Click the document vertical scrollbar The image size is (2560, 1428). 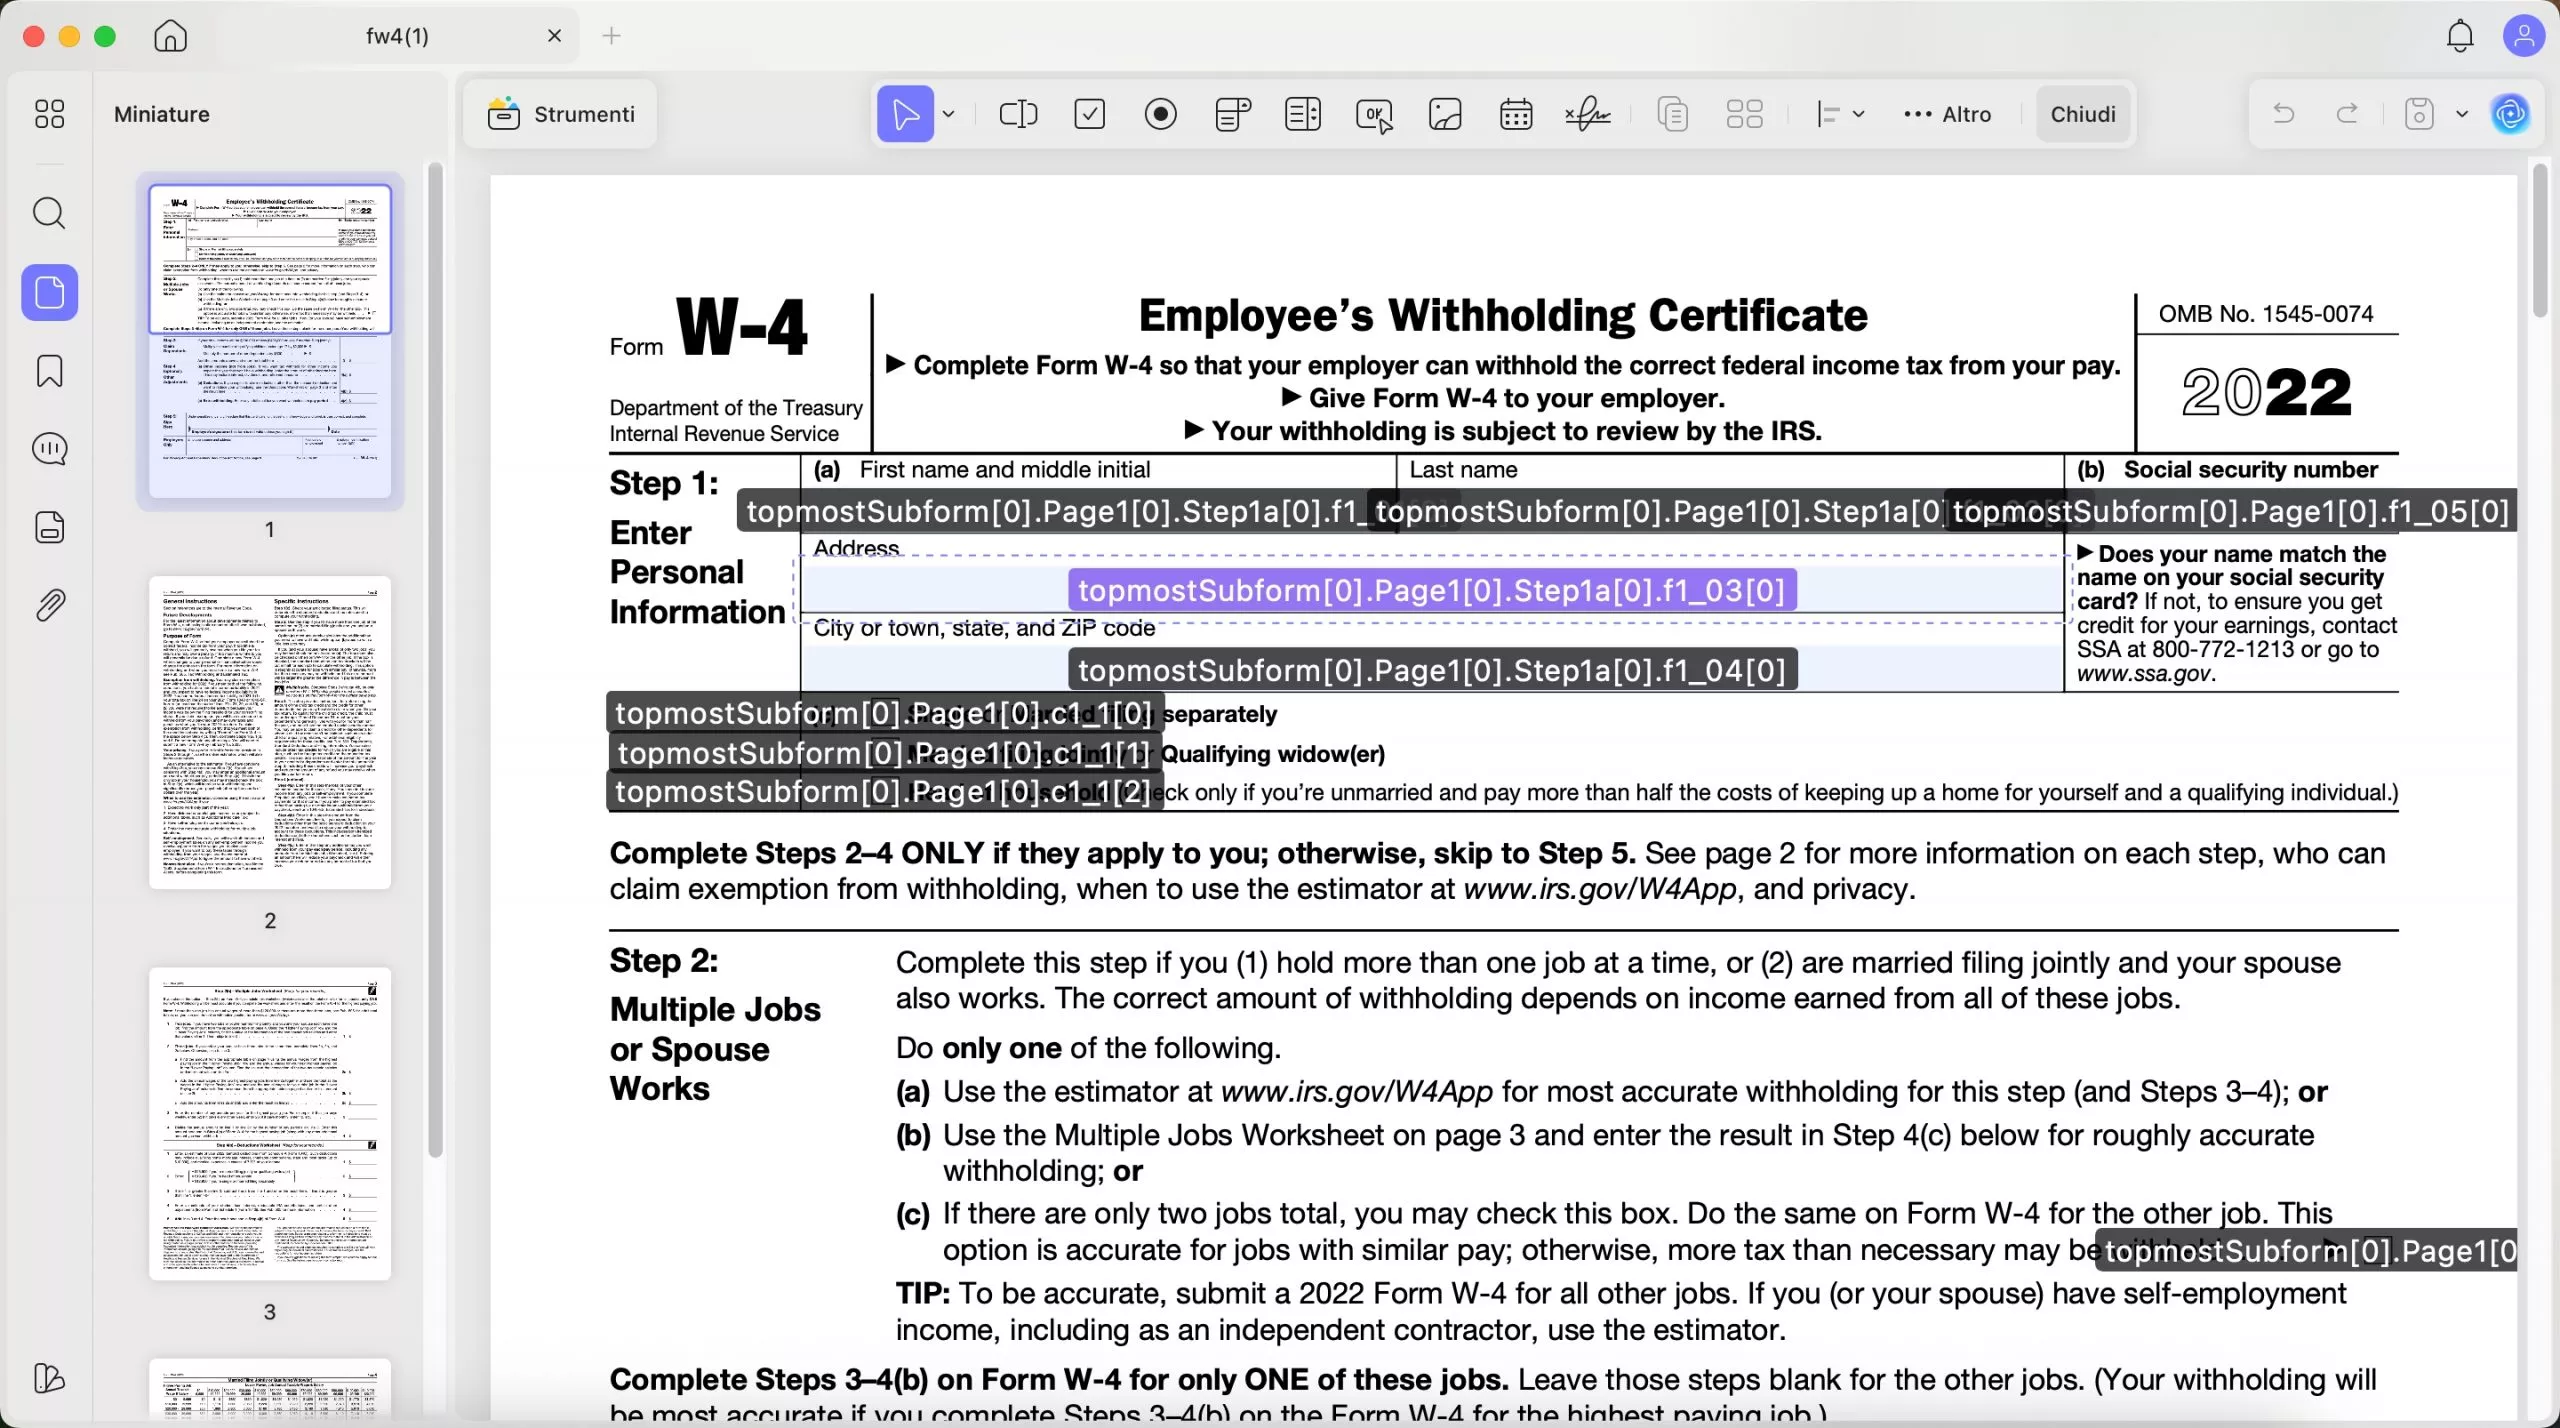pyautogui.click(x=2540, y=240)
